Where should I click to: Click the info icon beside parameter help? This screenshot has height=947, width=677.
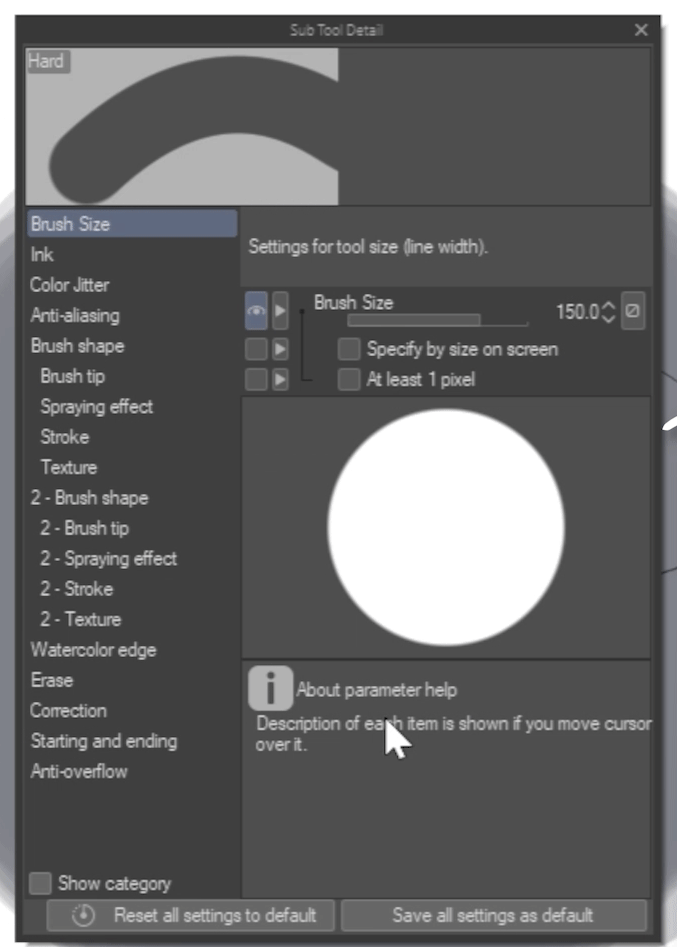[270, 689]
